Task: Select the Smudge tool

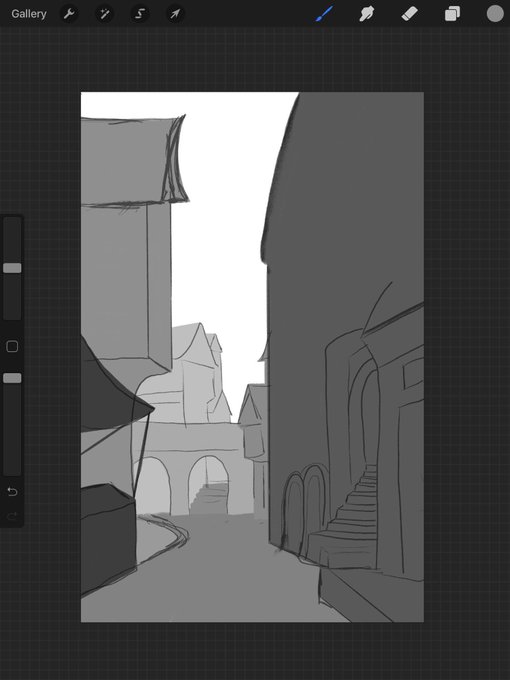Action: tap(367, 14)
